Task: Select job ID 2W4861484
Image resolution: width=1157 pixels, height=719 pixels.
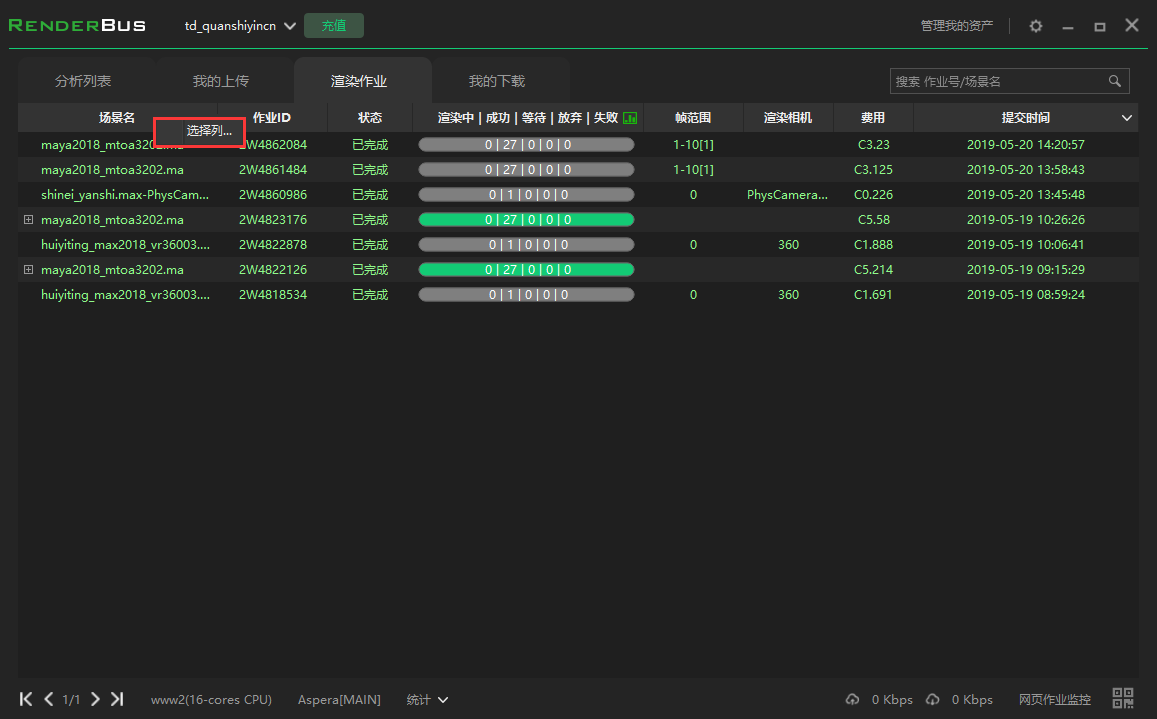Action: pyautogui.click(x=273, y=170)
